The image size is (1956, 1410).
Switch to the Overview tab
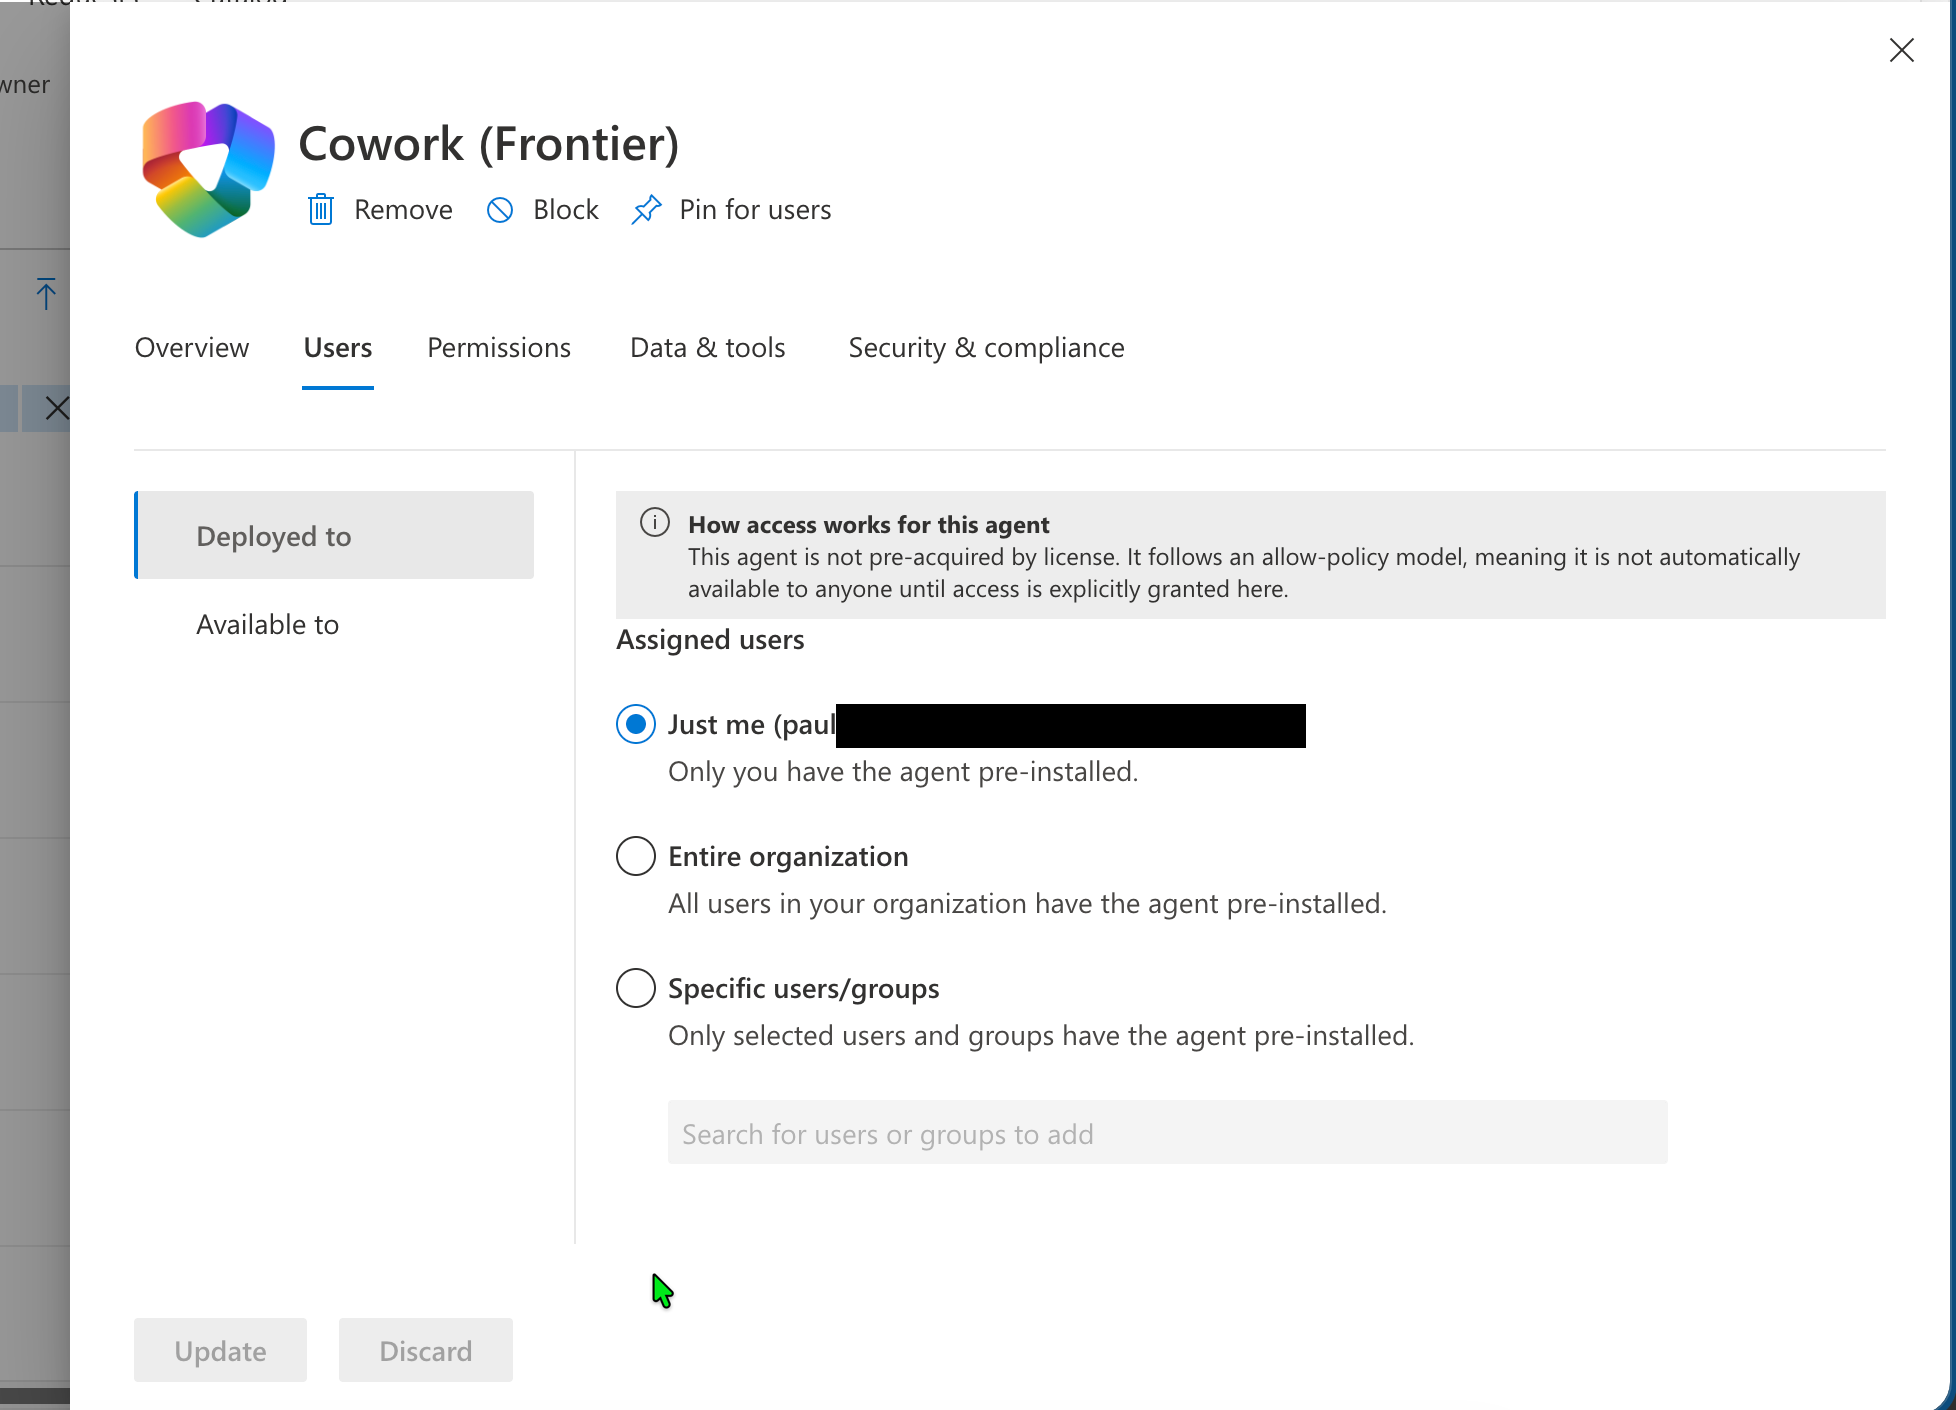click(192, 347)
